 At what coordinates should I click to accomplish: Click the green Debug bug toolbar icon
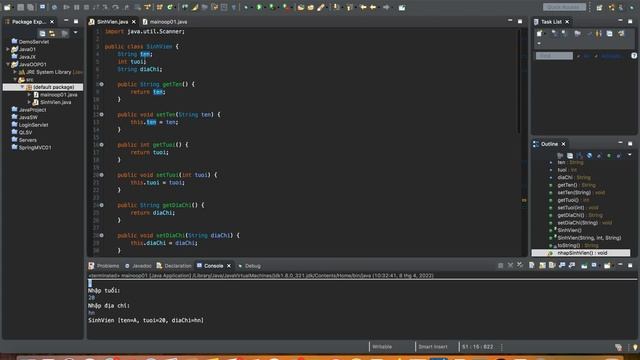[246, 7]
